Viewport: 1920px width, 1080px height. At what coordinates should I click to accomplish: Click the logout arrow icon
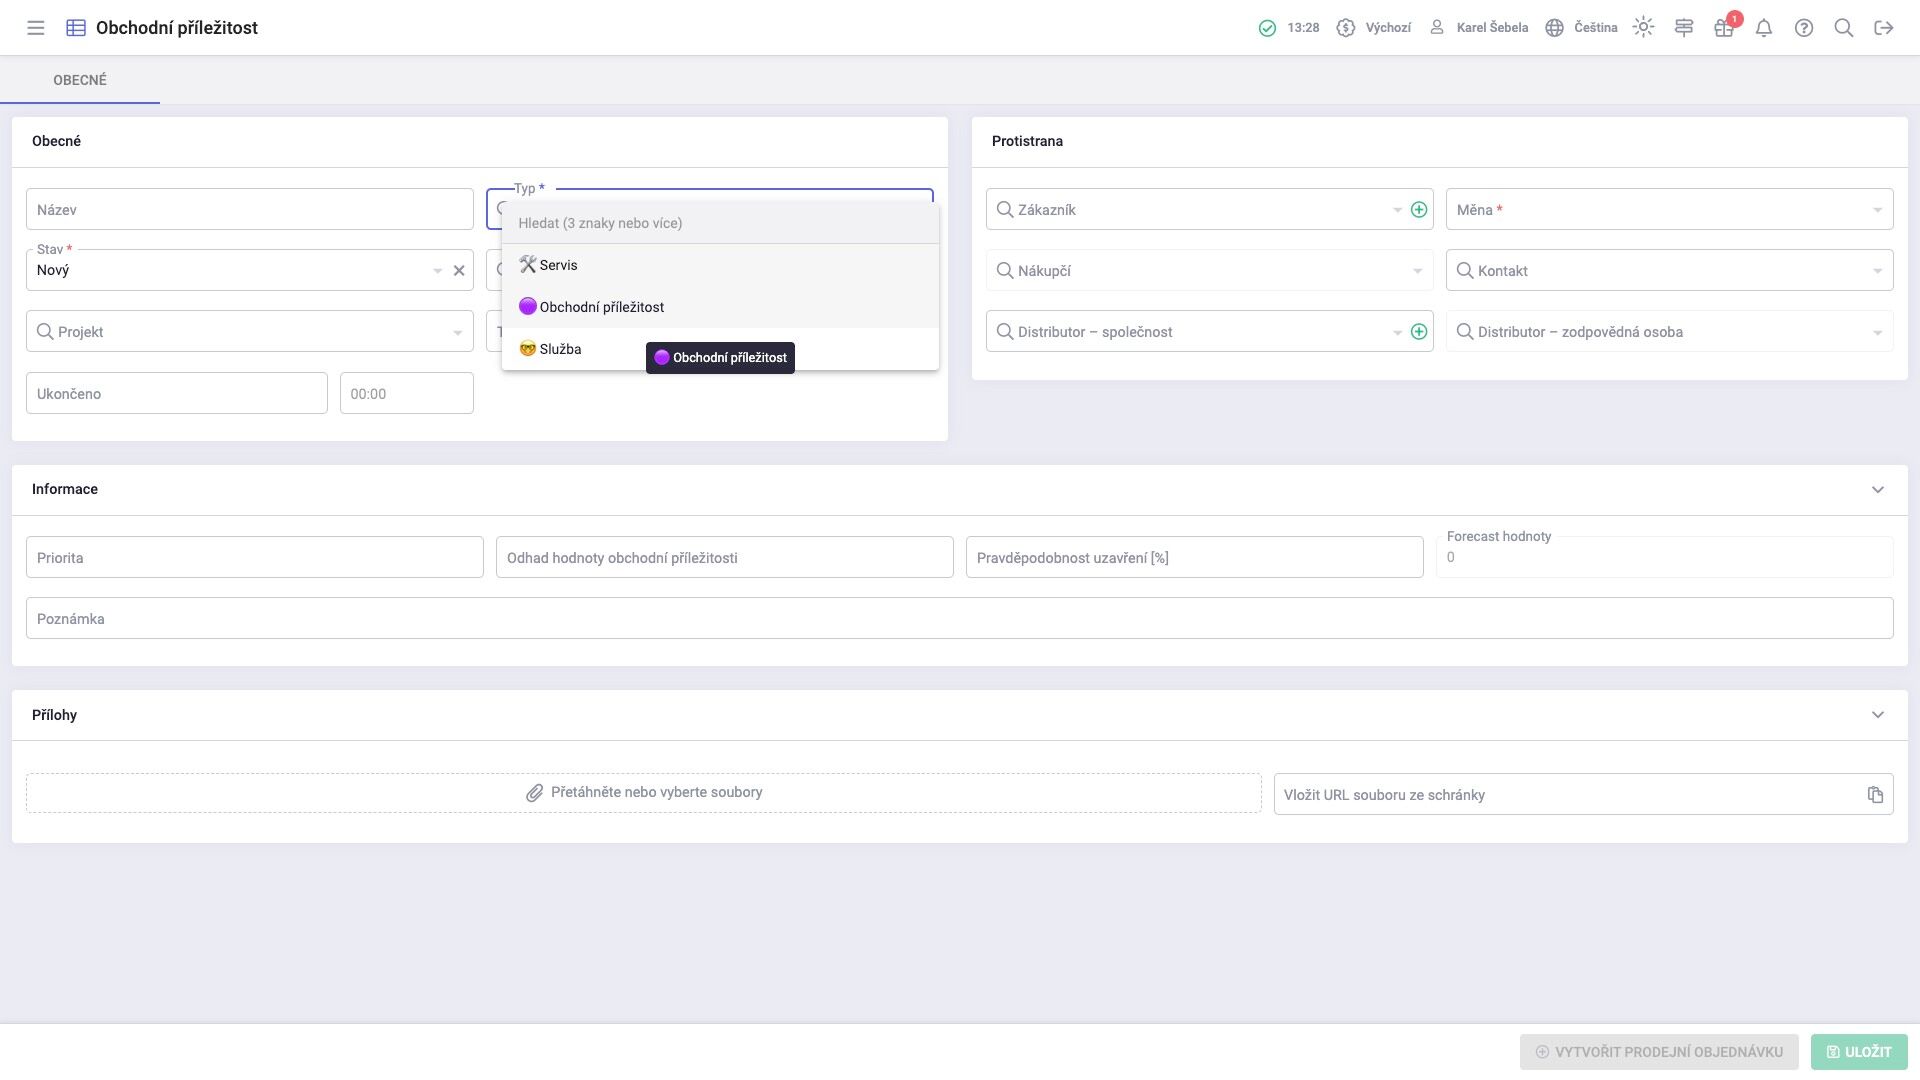coord(1884,28)
